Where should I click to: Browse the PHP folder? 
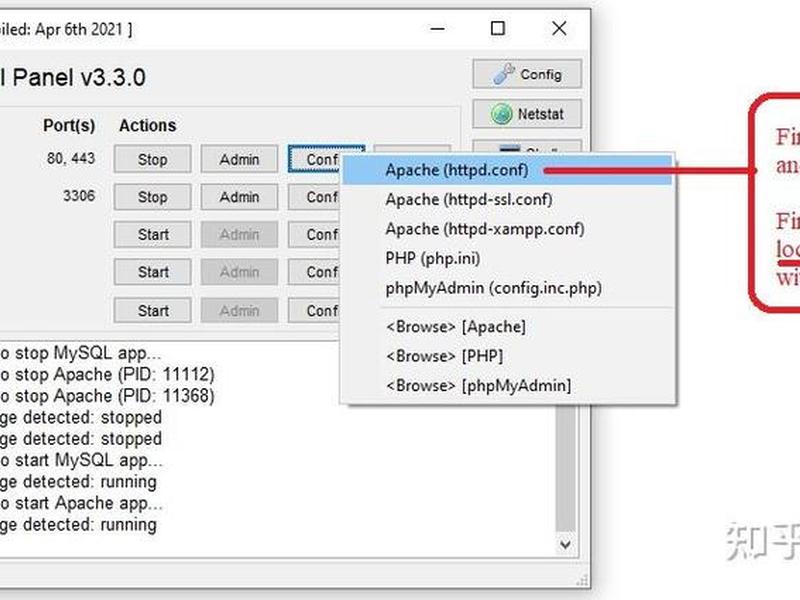point(507,356)
